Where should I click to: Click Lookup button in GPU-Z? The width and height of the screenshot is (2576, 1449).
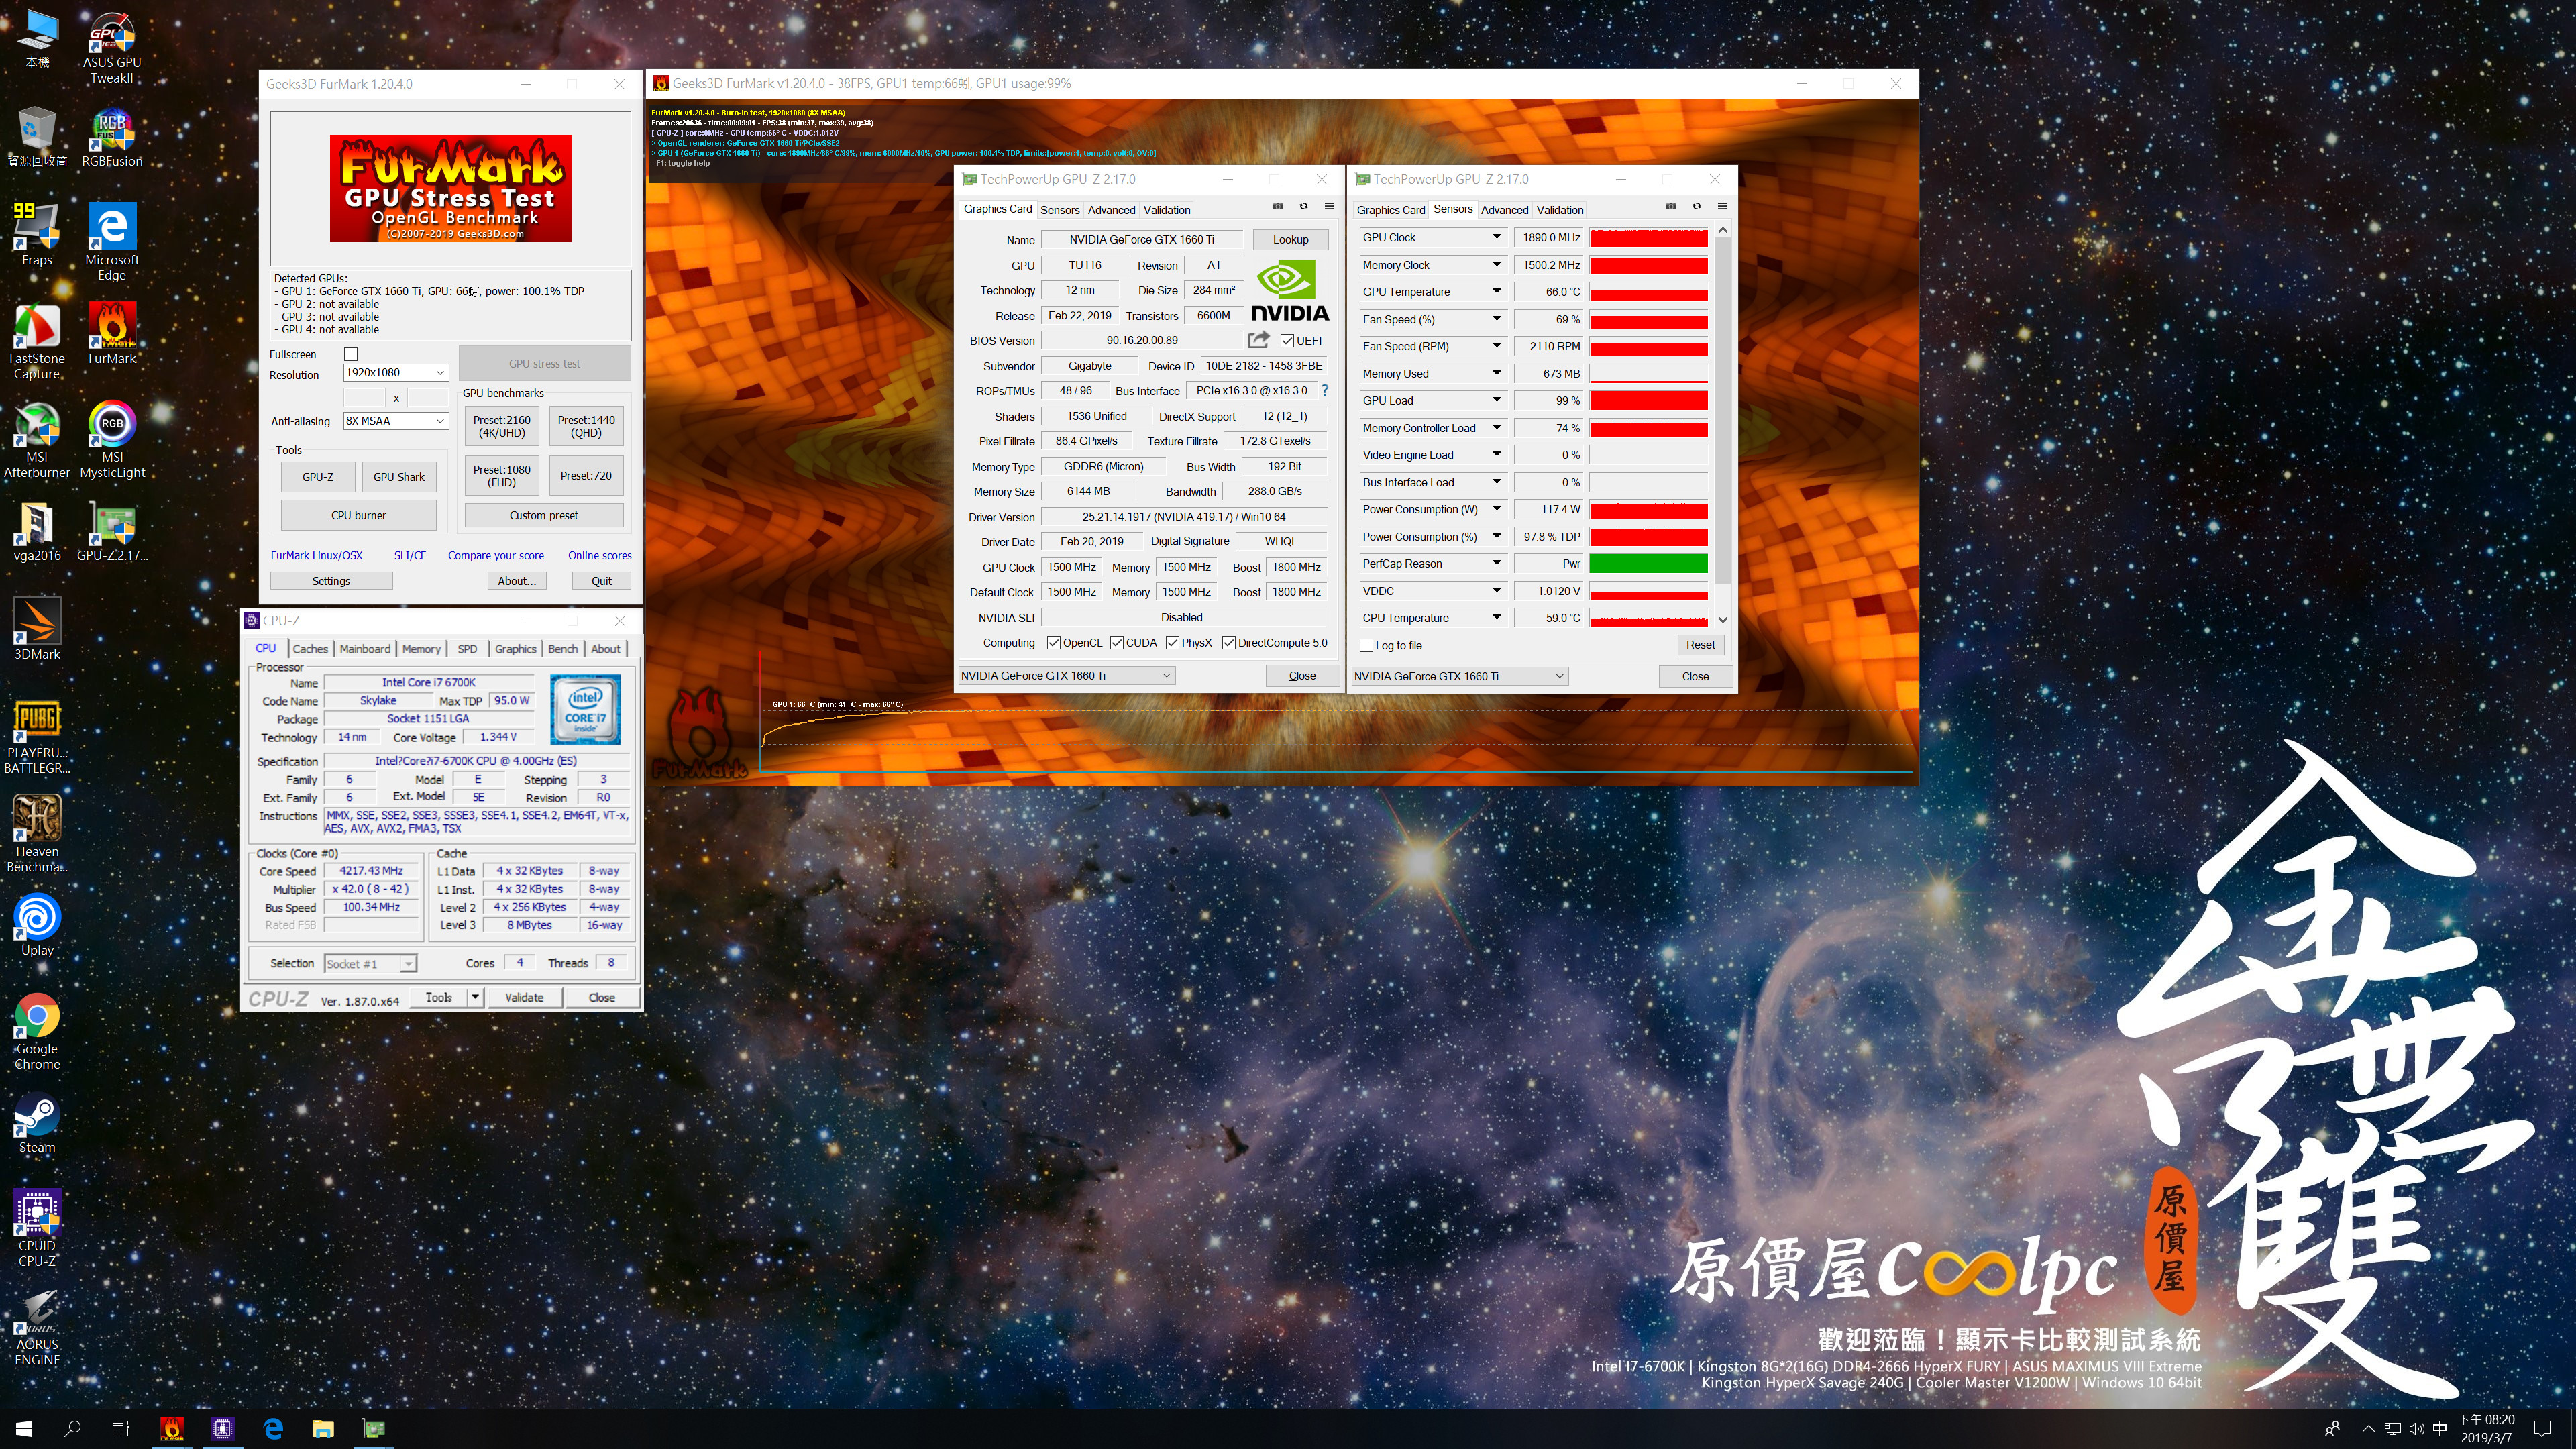pos(1290,240)
